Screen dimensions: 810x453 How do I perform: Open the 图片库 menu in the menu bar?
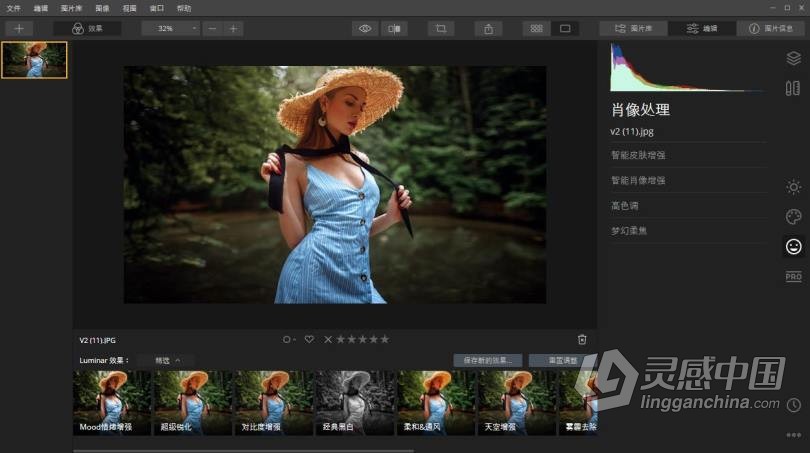click(x=71, y=8)
